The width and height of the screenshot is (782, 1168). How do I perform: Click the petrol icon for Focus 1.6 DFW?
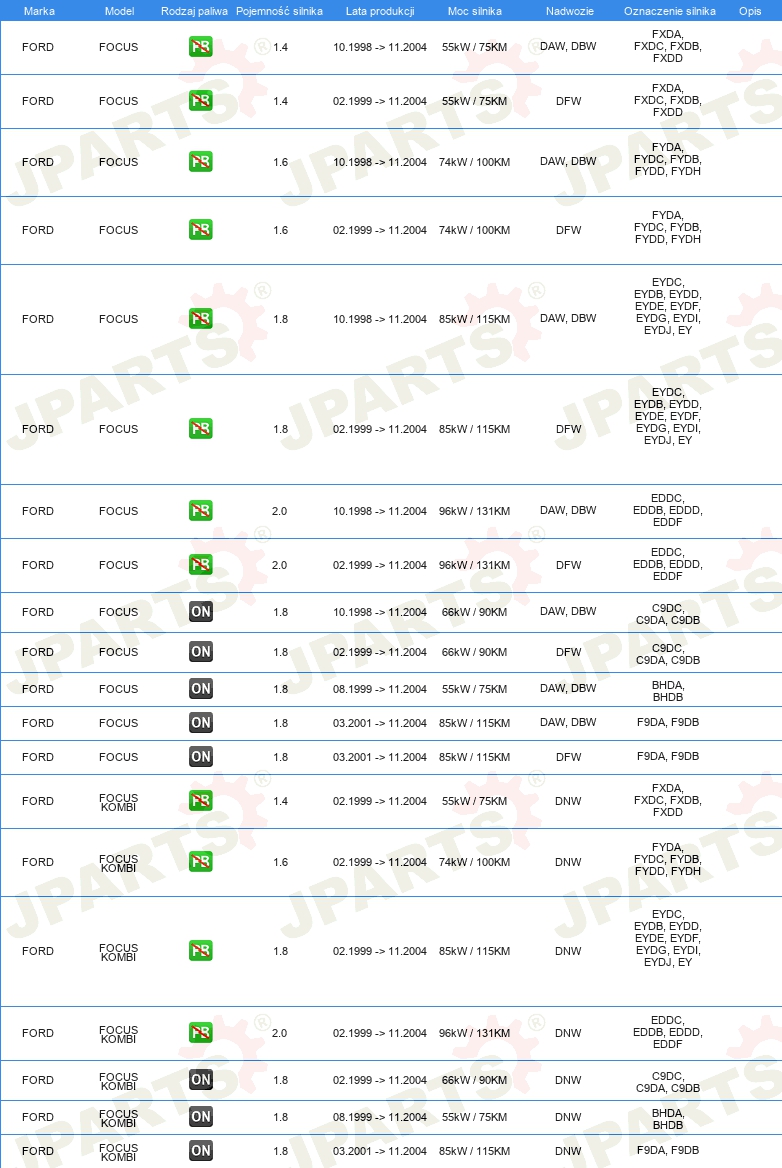[x=200, y=229]
